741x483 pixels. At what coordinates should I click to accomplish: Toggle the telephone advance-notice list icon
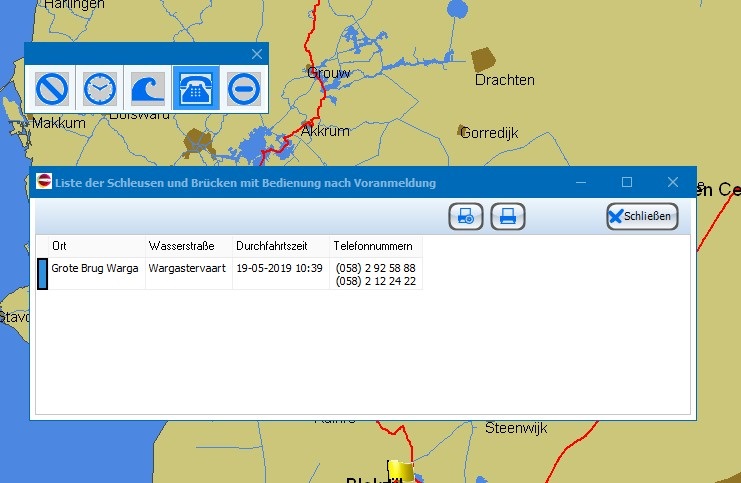pos(195,89)
